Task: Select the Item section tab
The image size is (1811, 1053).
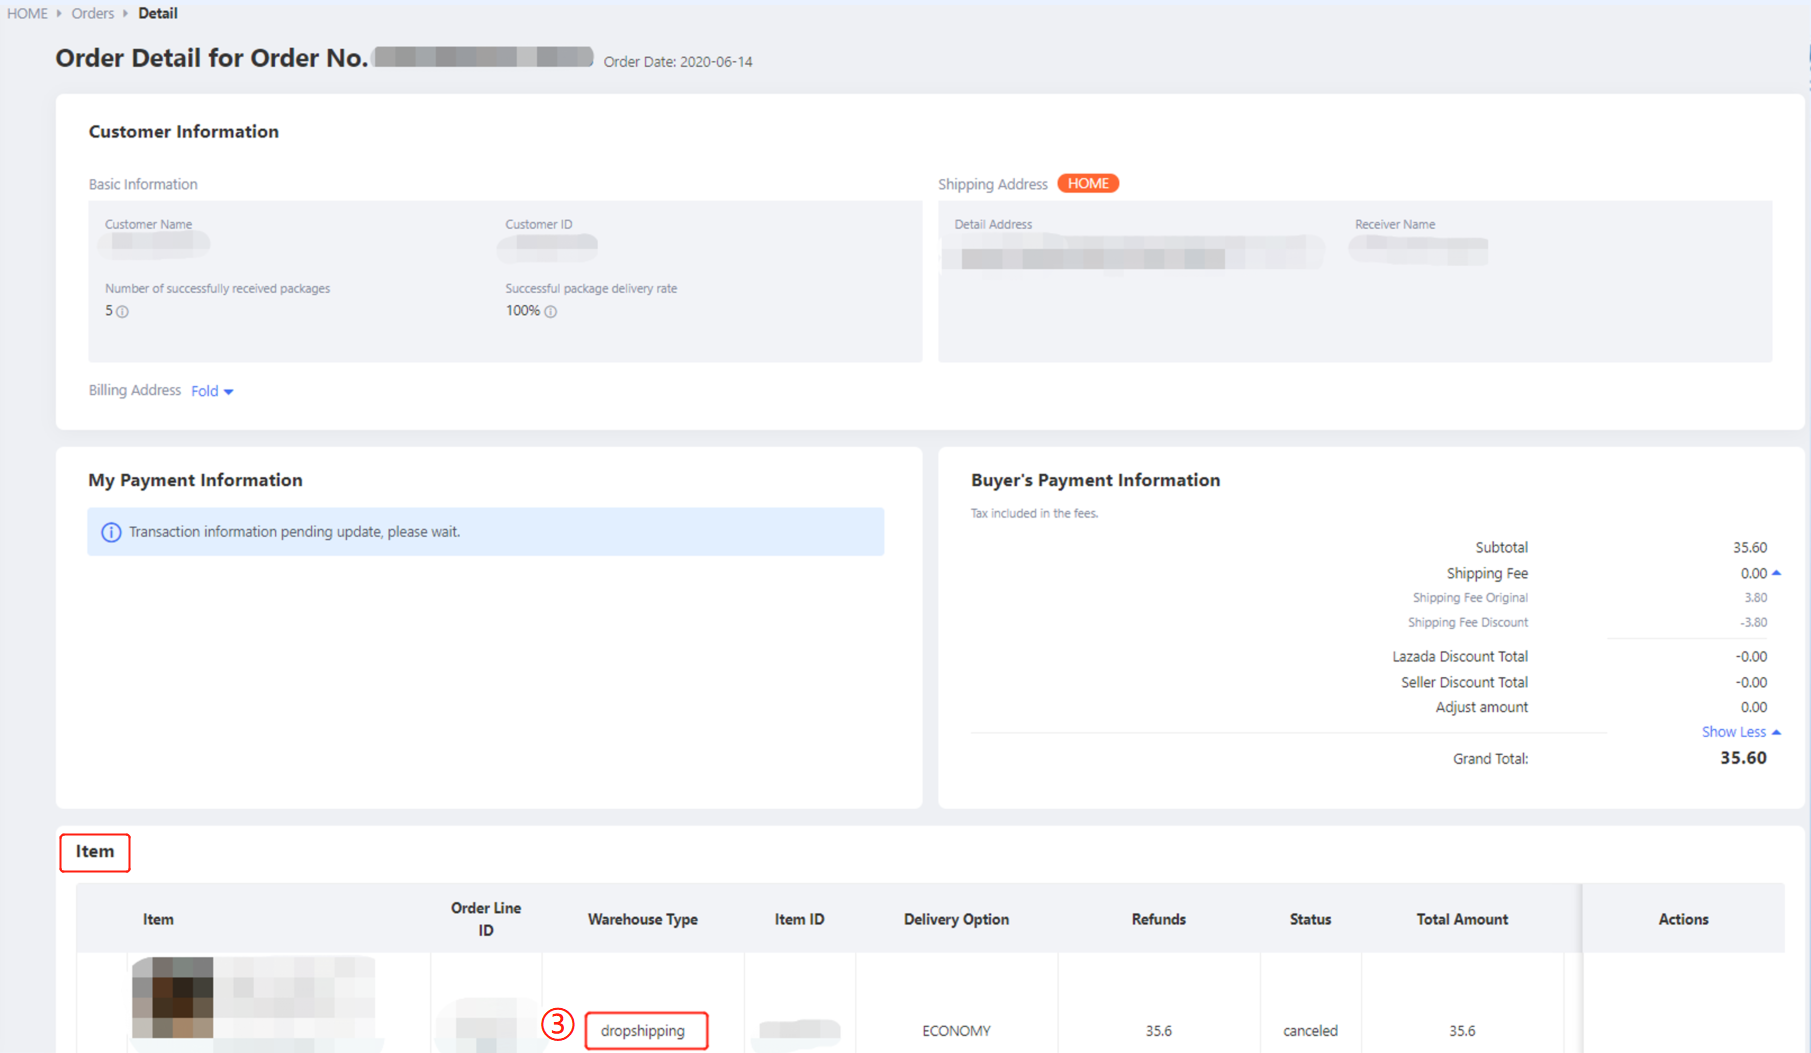Action: (x=95, y=852)
